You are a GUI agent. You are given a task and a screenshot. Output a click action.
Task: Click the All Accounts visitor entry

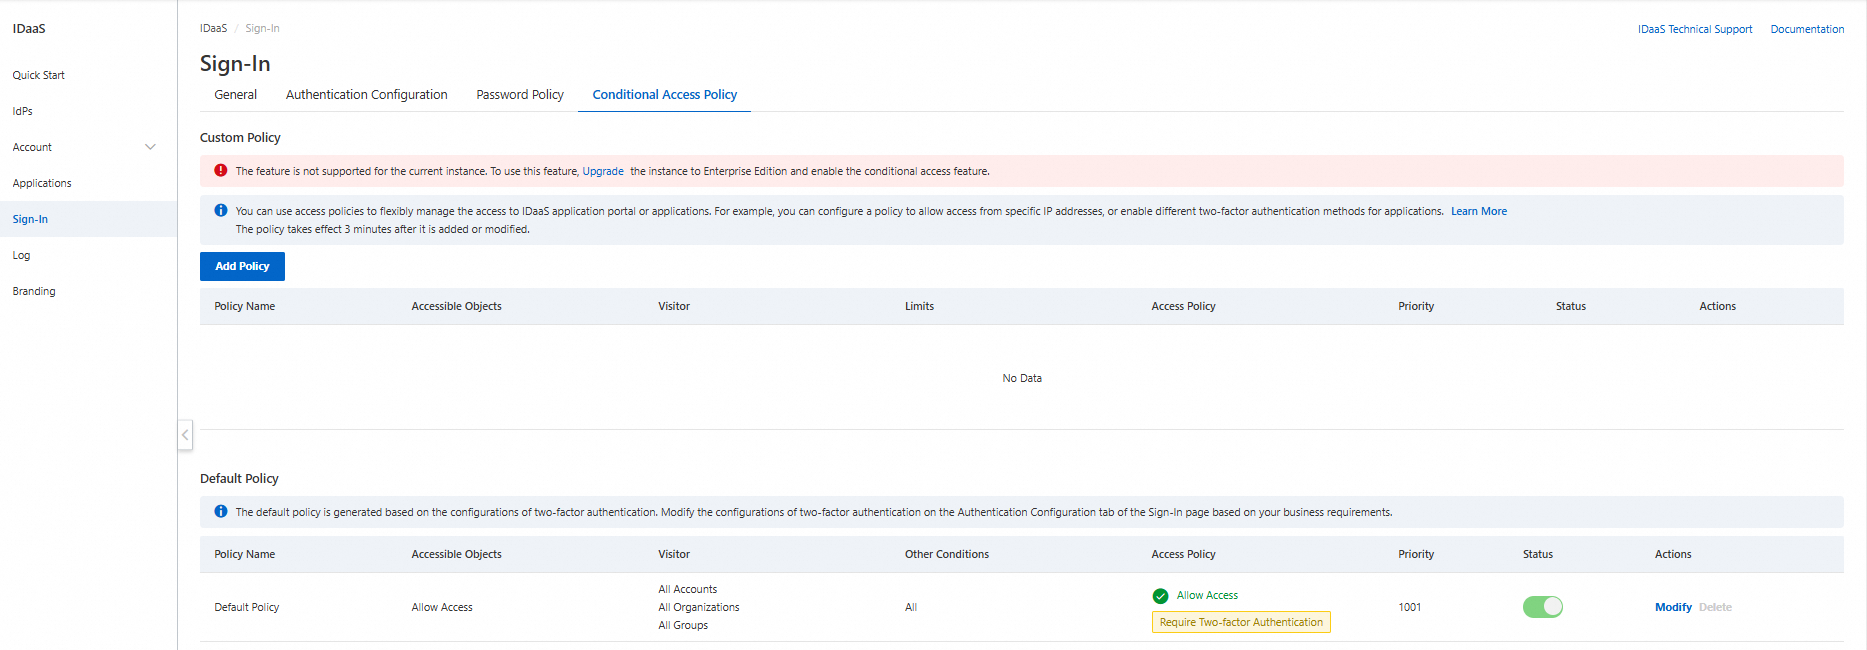click(x=688, y=589)
